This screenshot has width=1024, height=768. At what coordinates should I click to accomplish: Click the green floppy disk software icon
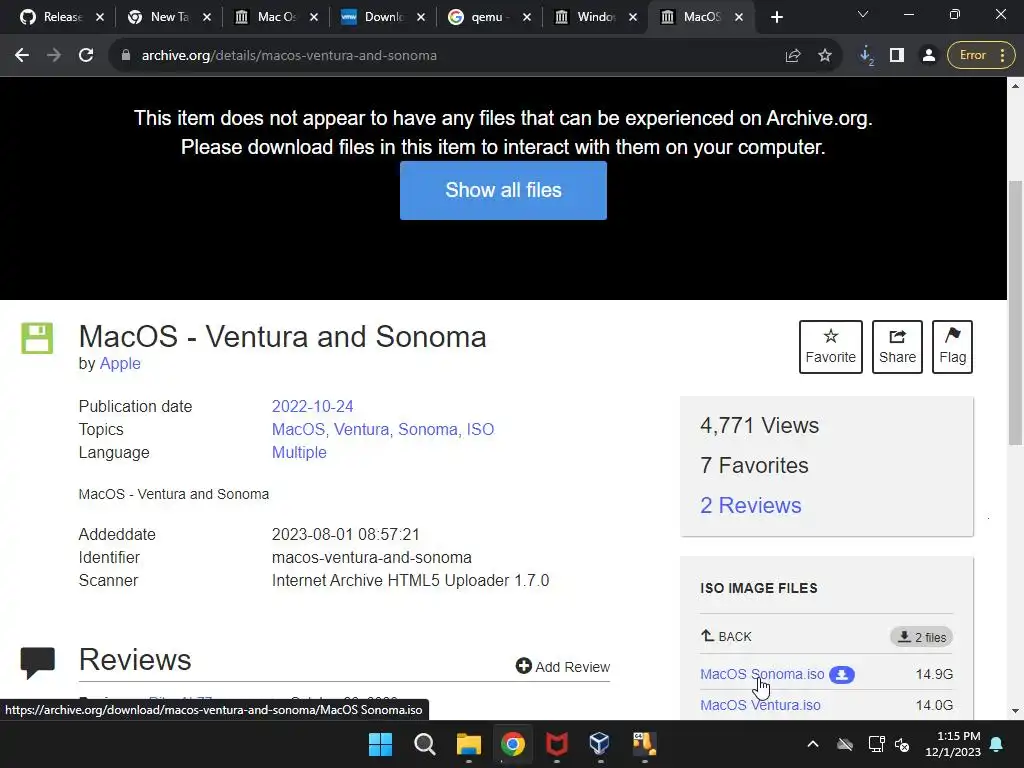coord(37,338)
